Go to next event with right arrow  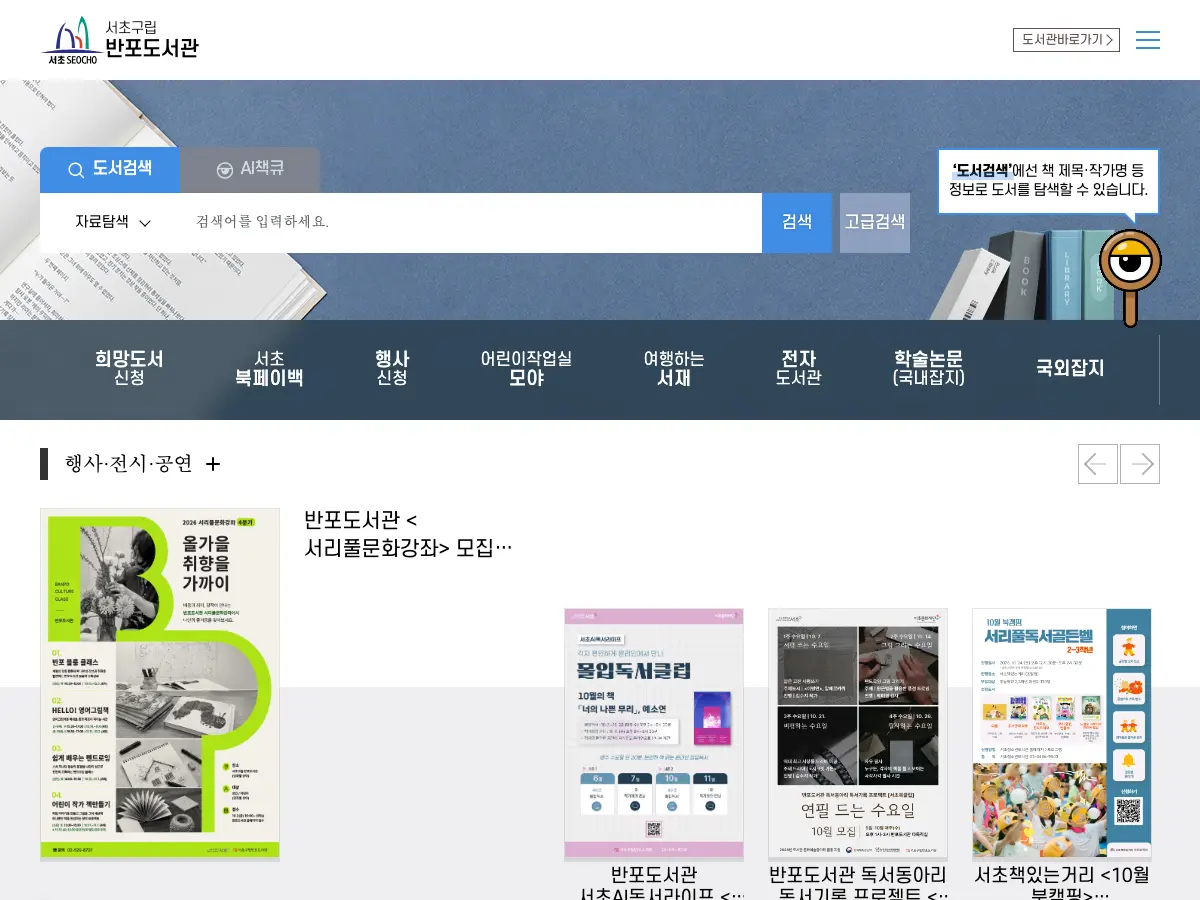(1140, 464)
